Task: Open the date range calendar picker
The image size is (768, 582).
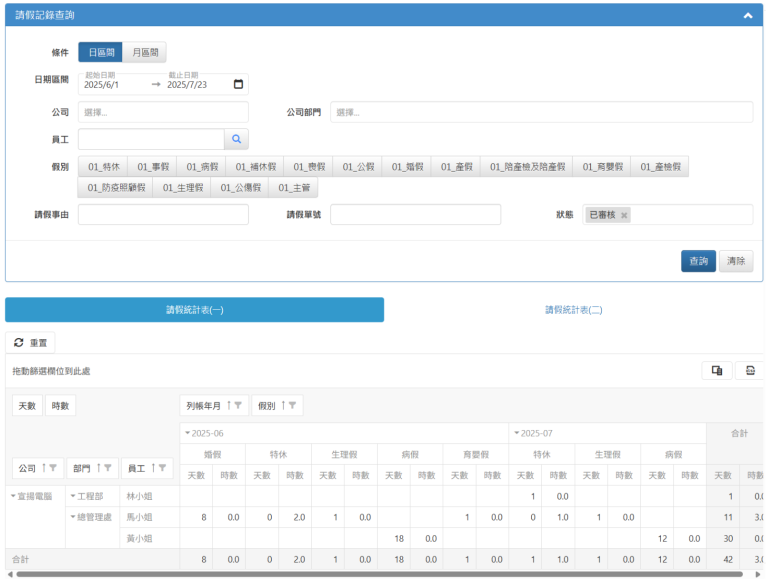Action: point(238,84)
